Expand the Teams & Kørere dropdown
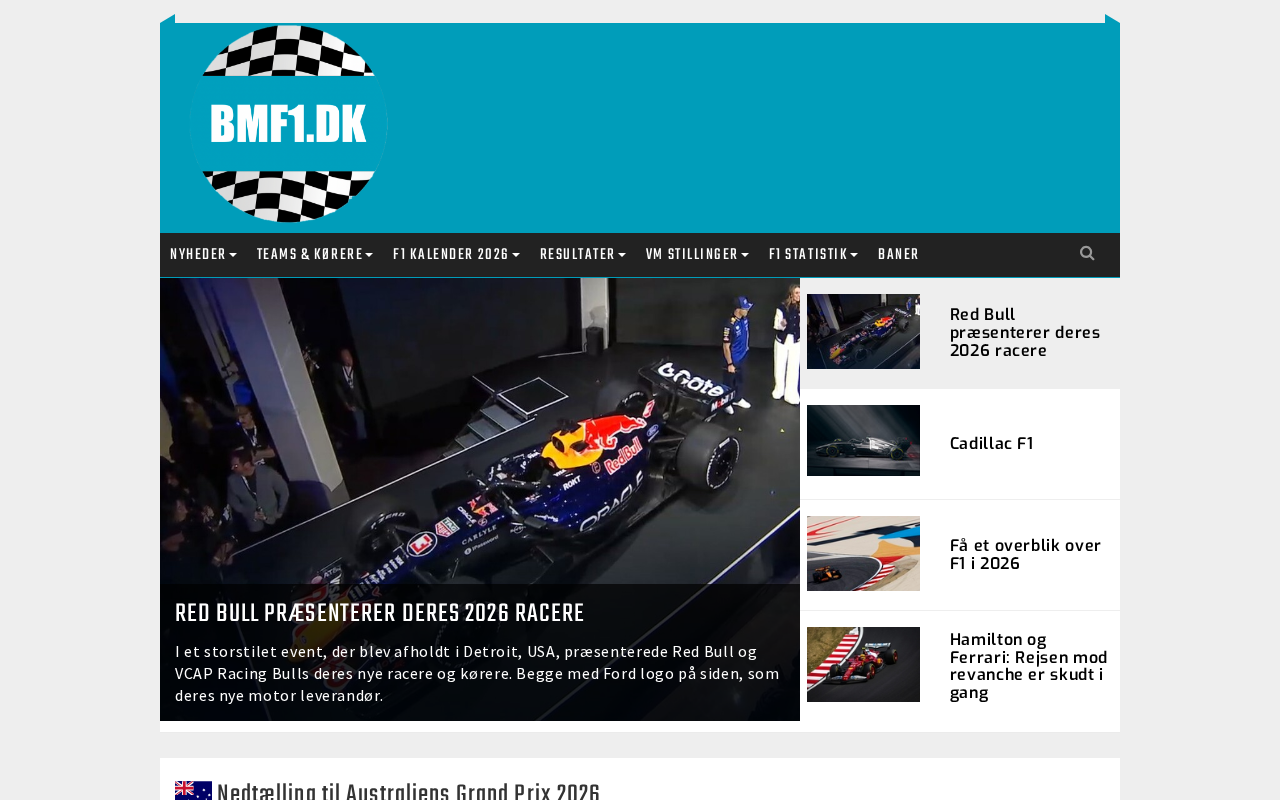Screen dimensions: 1280x800 (x=315, y=255)
